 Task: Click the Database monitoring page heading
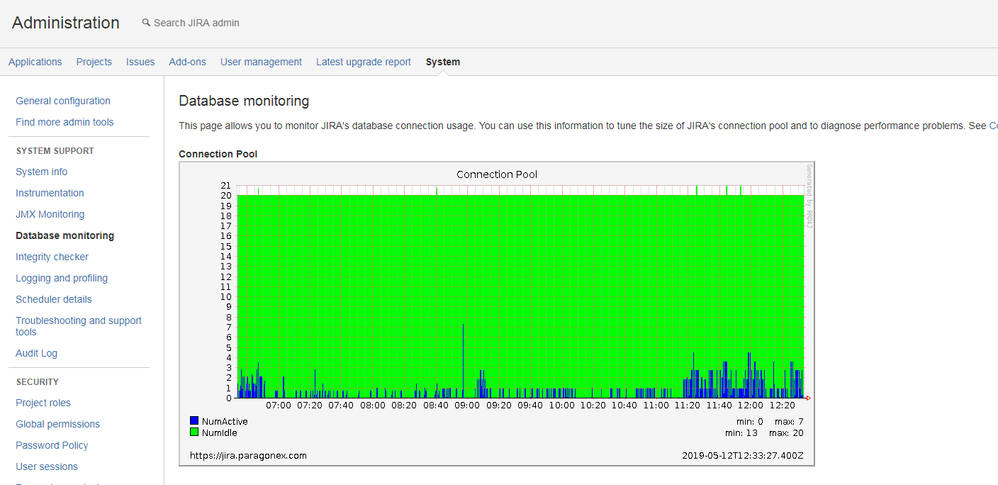click(244, 101)
